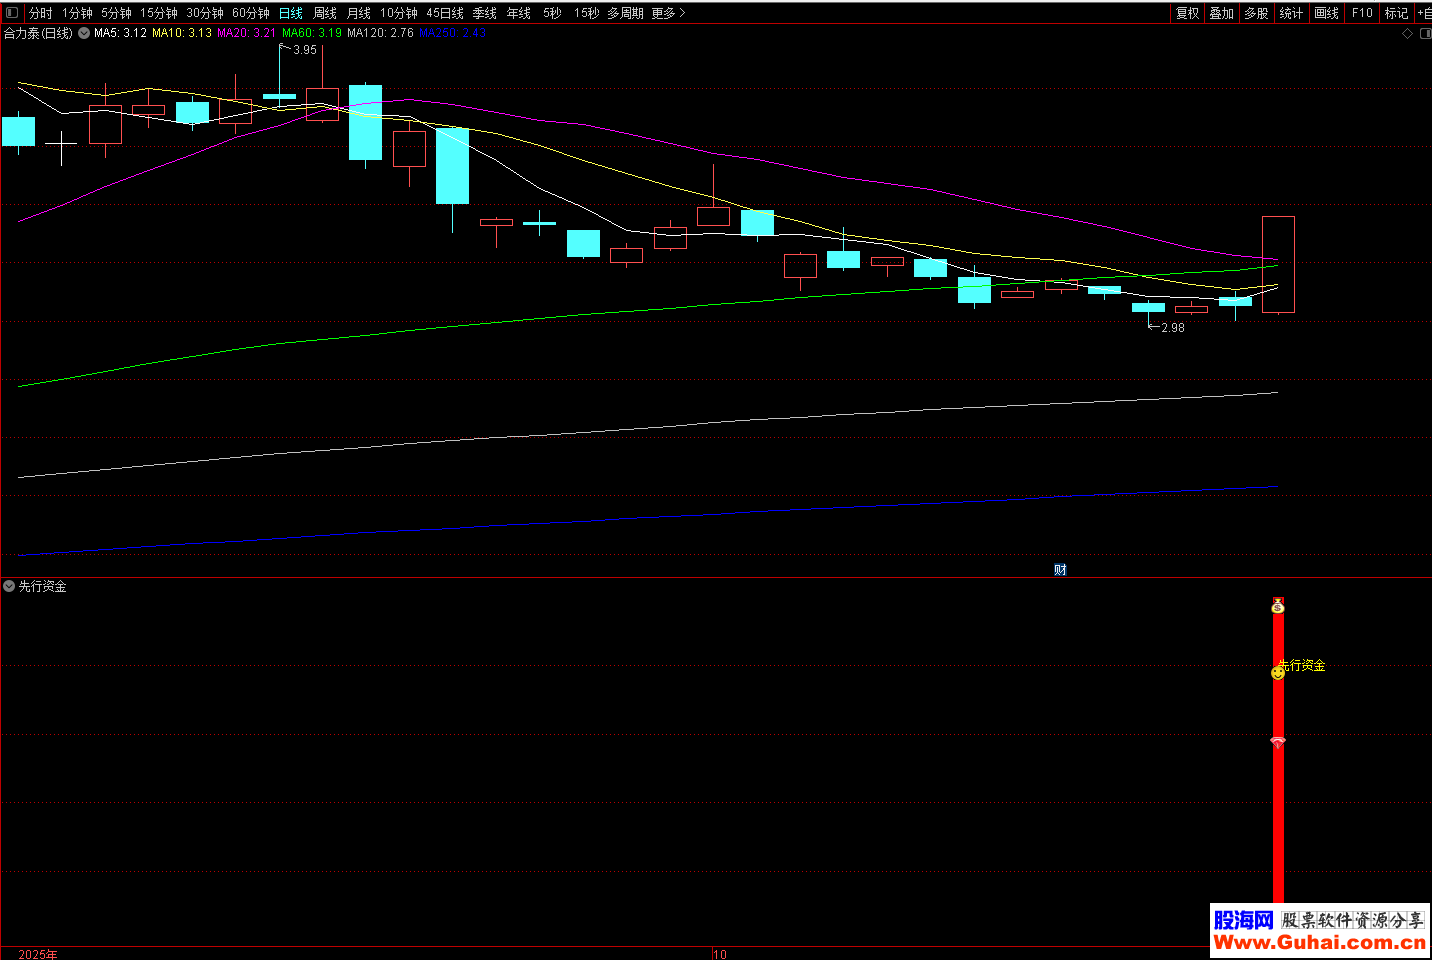Viewport: 1432px width, 960px height.
Task: Click the MA20 magenta indicator label
Action: (x=246, y=33)
